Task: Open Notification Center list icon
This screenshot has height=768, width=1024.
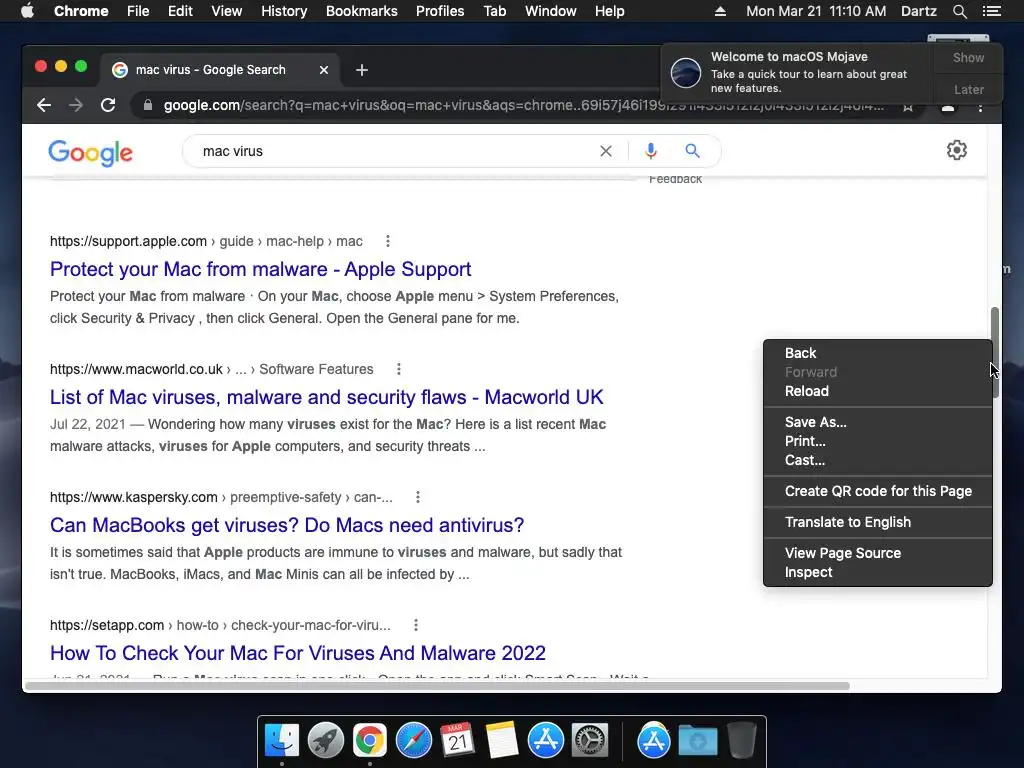Action: (991, 11)
